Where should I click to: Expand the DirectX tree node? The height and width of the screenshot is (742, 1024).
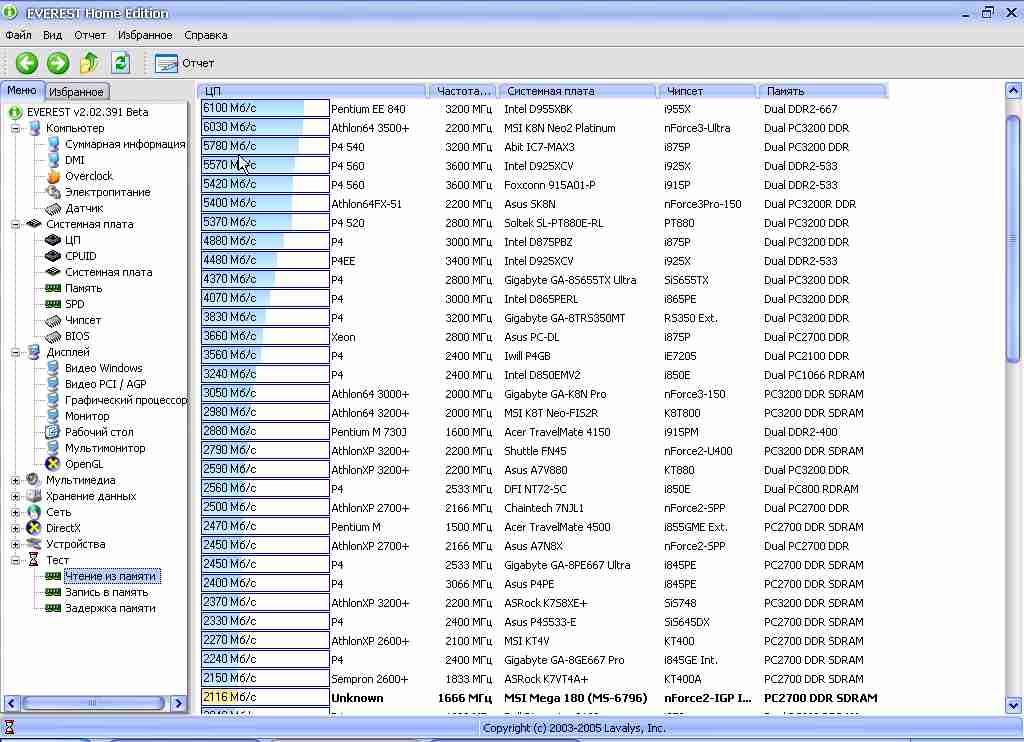(16, 528)
